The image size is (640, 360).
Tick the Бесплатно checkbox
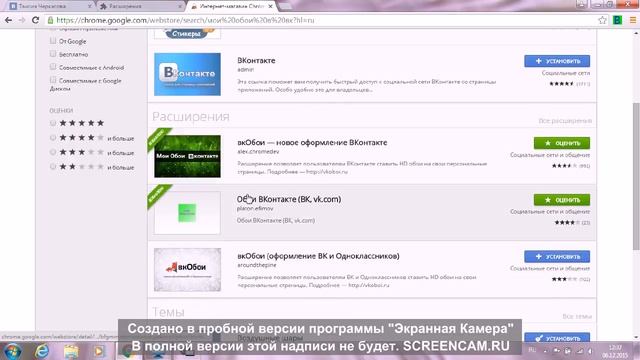(x=53, y=54)
